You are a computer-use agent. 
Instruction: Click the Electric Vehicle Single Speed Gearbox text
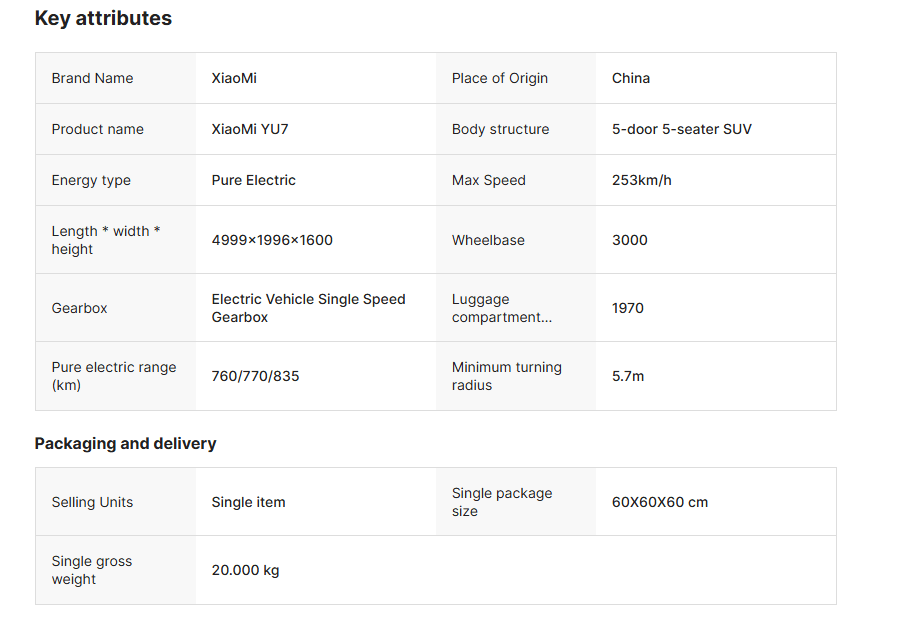(x=308, y=308)
